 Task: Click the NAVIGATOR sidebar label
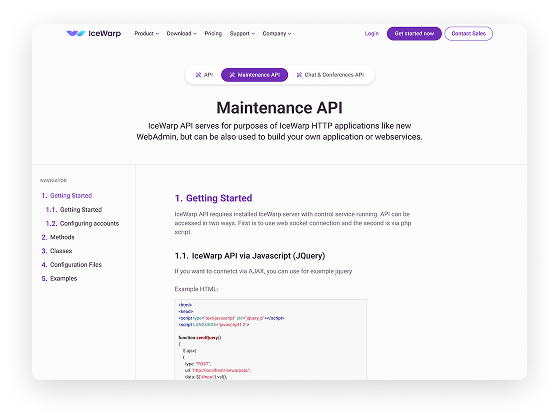click(54, 181)
